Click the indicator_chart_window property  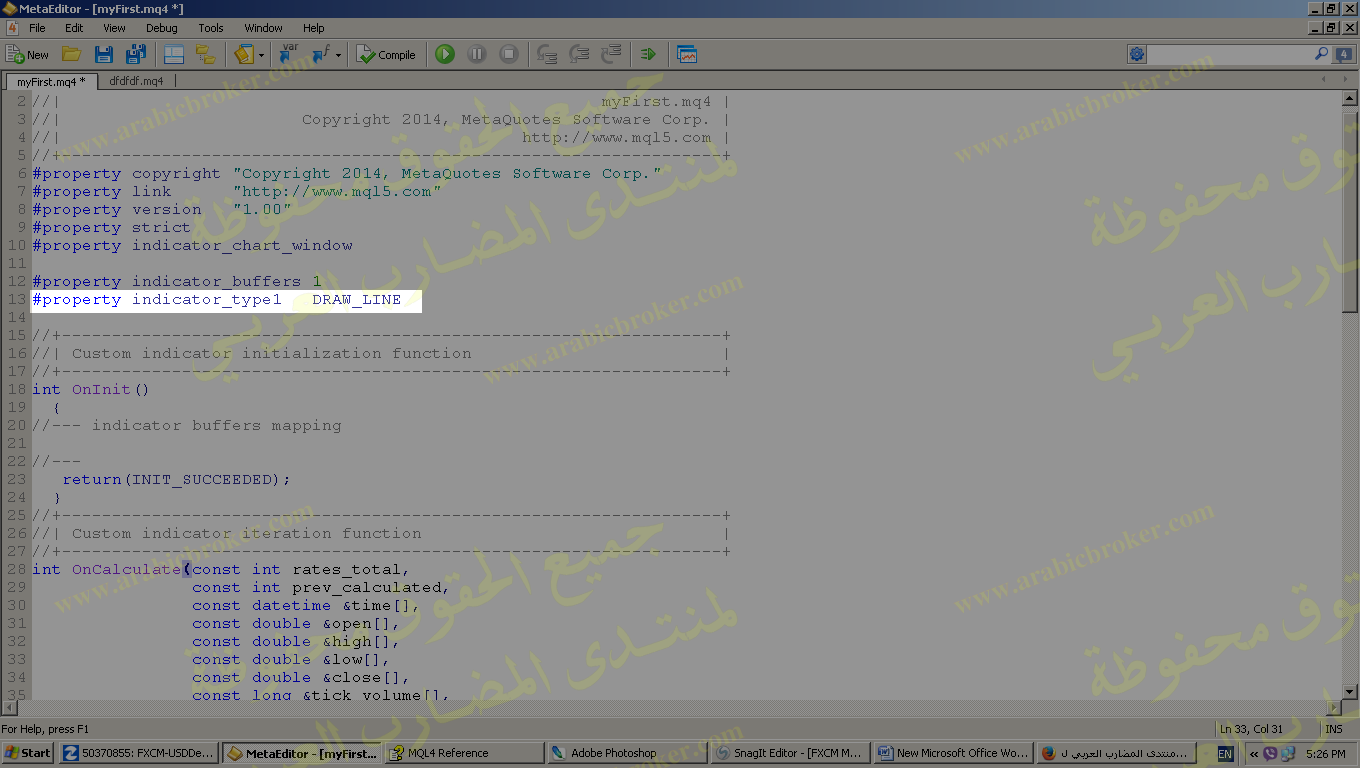click(242, 246)
